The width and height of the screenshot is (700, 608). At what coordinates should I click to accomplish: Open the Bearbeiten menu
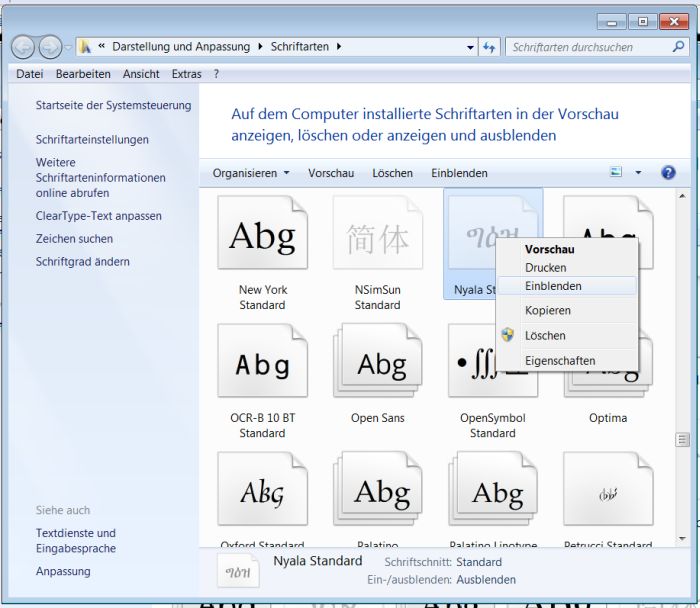point(83,74)
